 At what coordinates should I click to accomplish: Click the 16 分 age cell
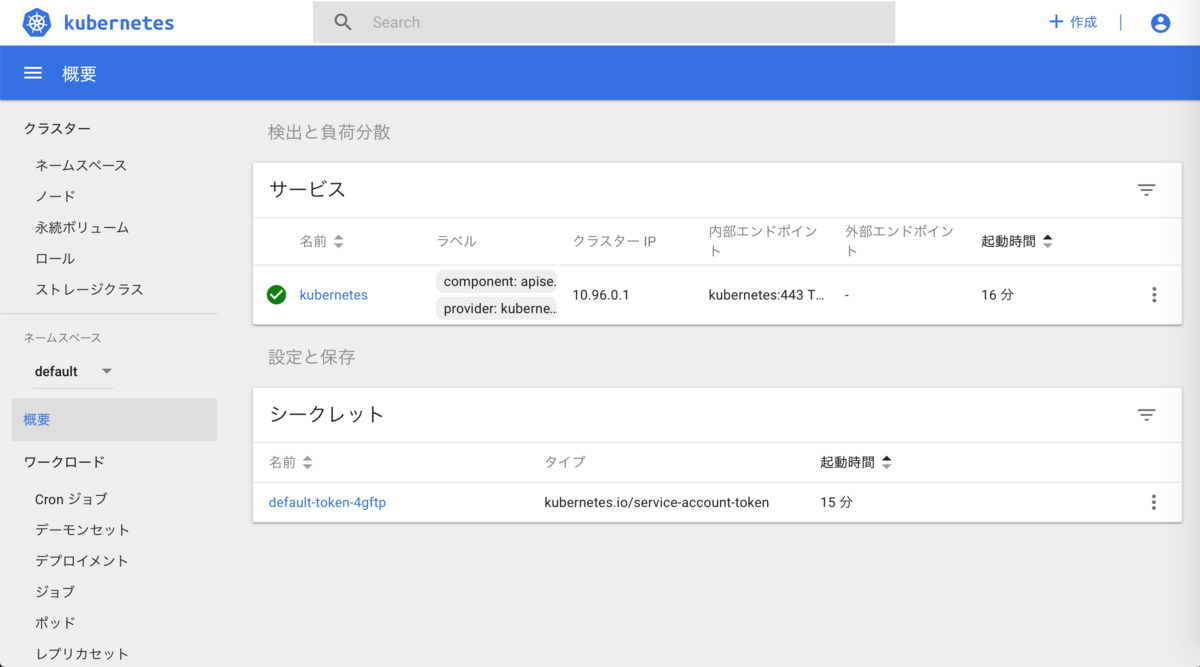click(997, 295)
